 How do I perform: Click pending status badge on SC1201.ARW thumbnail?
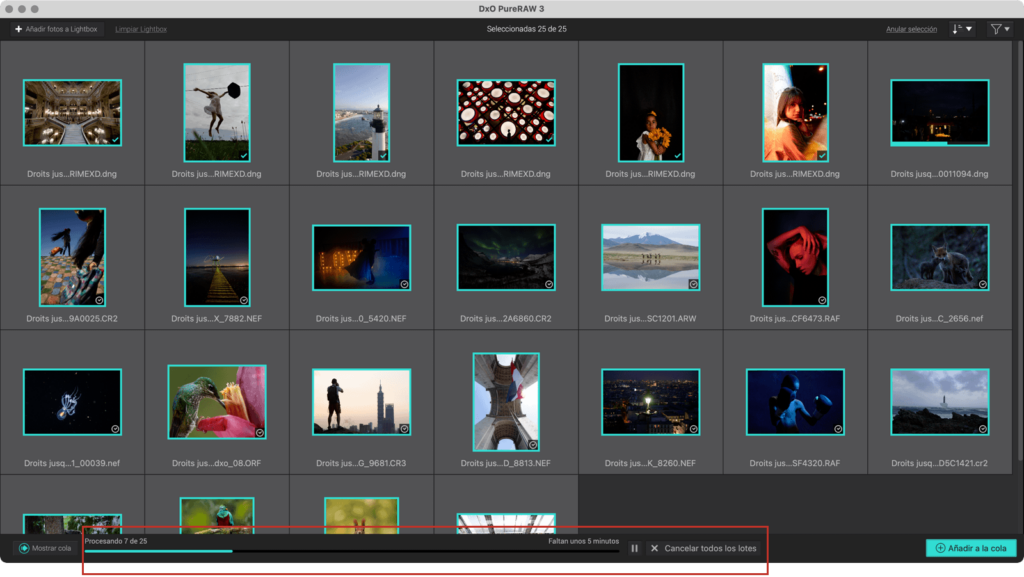pyautogui.click(x=694, y=284)
